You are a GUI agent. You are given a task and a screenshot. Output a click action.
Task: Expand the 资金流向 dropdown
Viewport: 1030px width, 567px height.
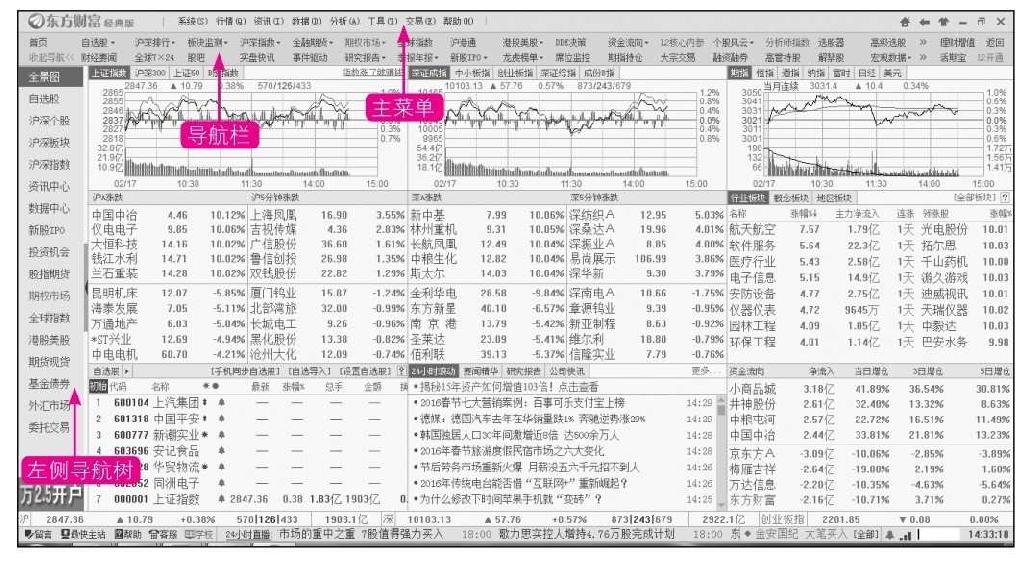(x=629, y=43)
